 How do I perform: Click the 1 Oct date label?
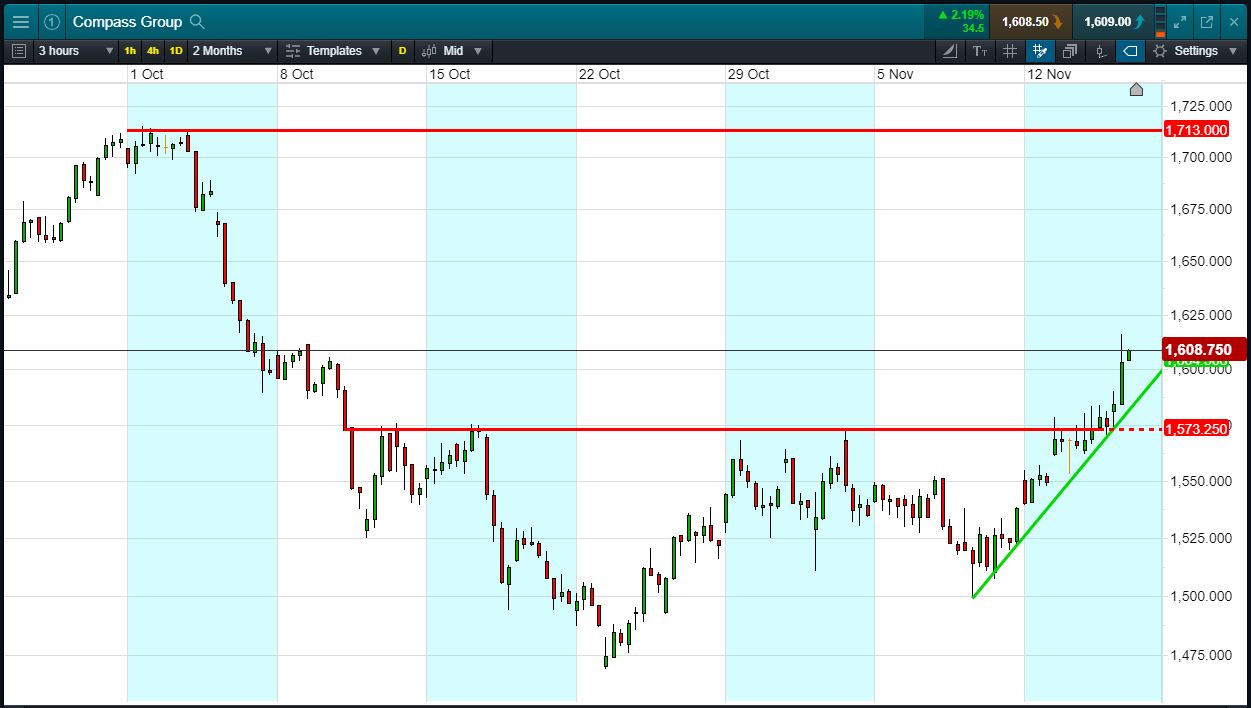click(x=147, y=74)
